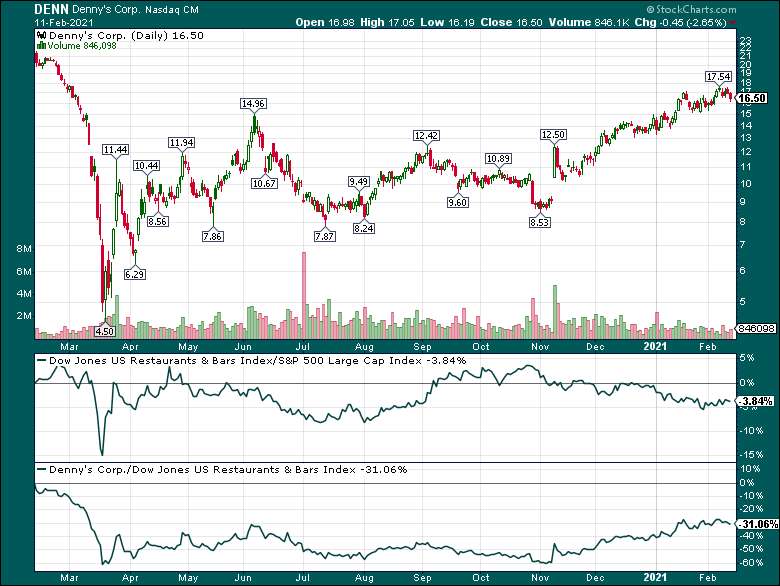Click the Denny's Corp./Dow Jones Restaurants legend
Screen dimensions: 780x586
click(228, 469)
